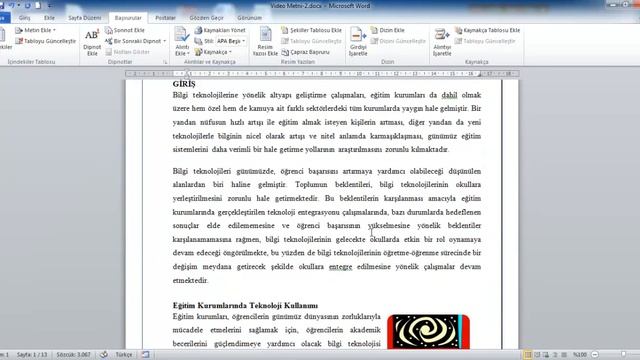Click the zoom slider handle
This screenshot has height=360, width=640.
pyautogui.click(x=623, y=355)
